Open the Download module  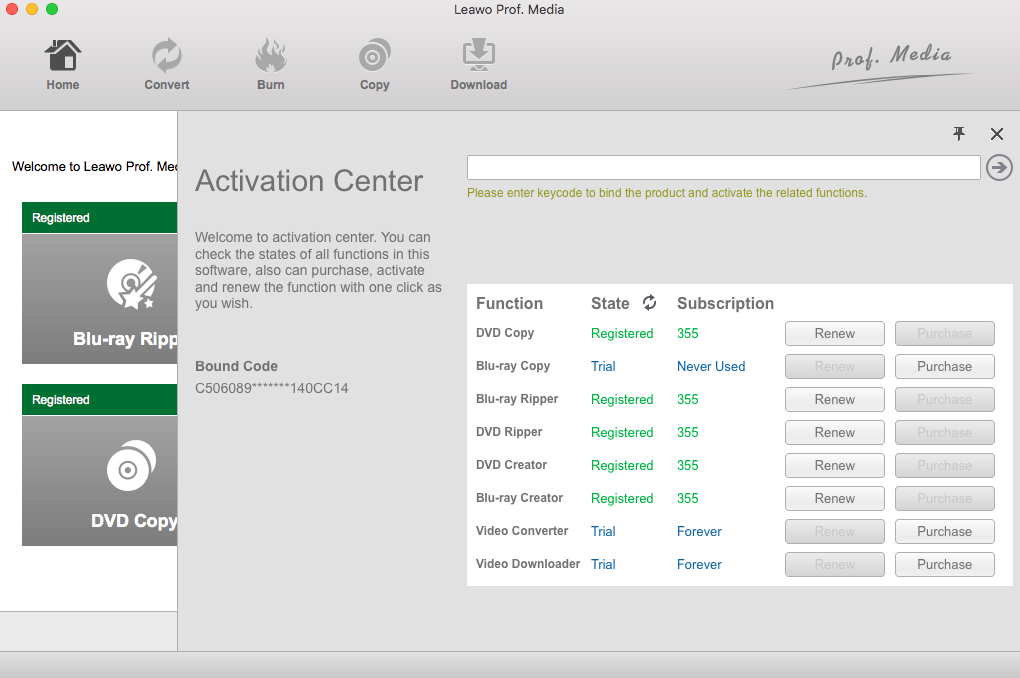(x=478, y=64)
